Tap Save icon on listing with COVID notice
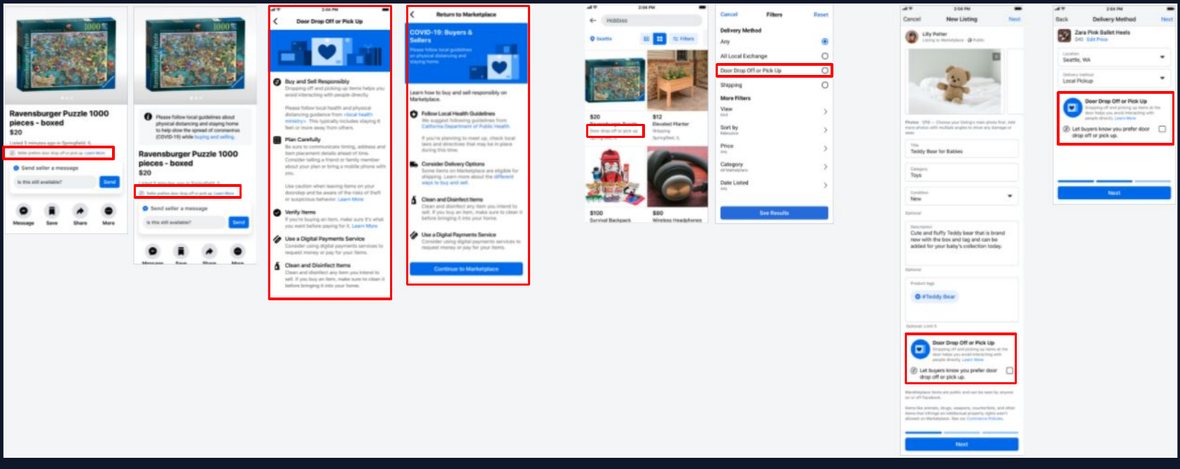Viewport: 1180px width, 469px height. click(x=181, y=251)
